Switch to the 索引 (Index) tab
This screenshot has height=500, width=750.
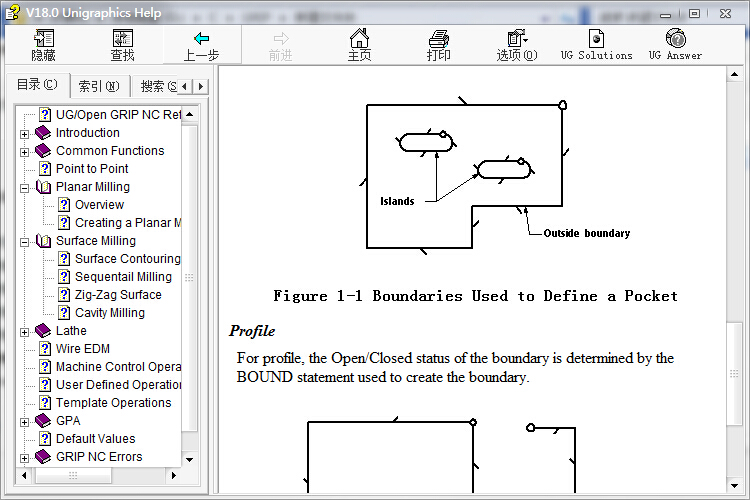click(x=98, y=86)
